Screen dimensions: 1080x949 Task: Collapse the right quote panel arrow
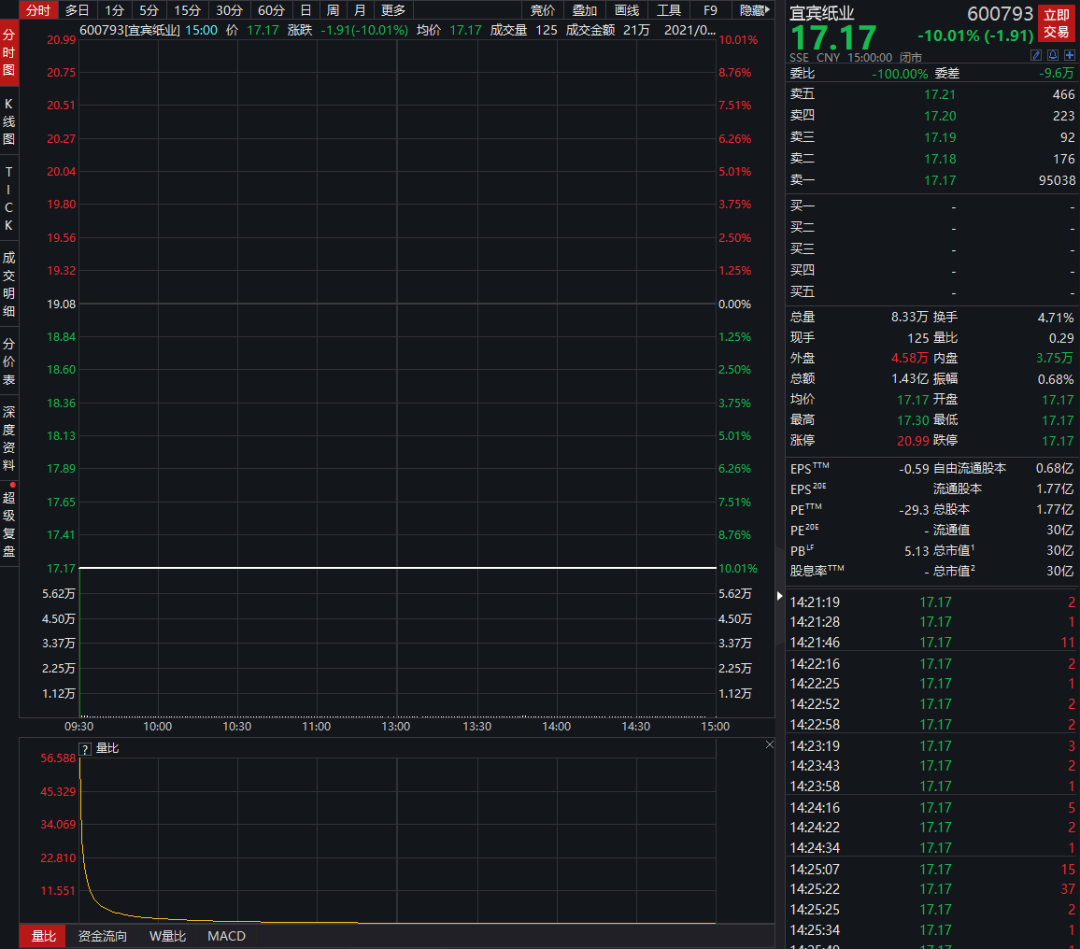tap(780, 596)
